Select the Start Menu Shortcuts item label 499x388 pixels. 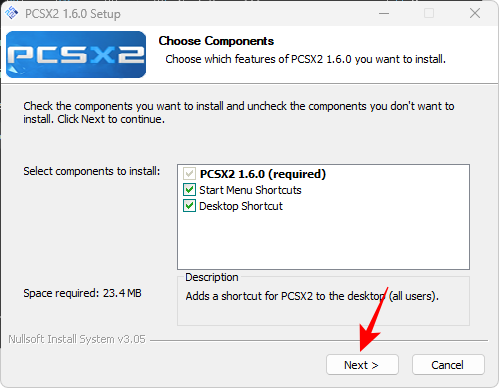click(250, 190)
